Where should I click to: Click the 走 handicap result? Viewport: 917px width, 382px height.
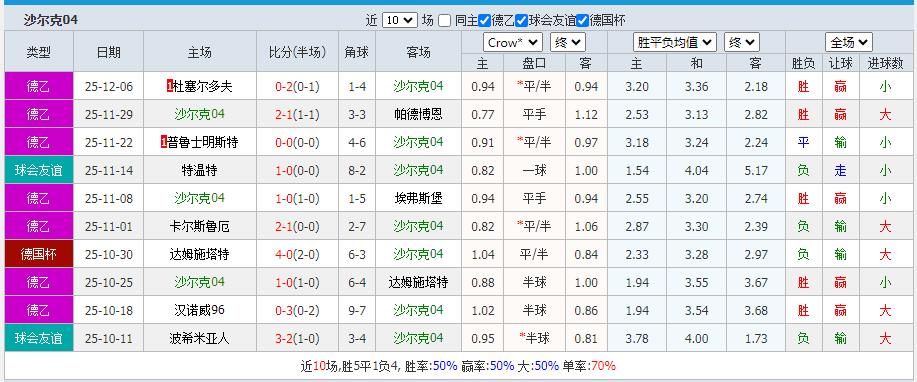[x=840, y=170]
